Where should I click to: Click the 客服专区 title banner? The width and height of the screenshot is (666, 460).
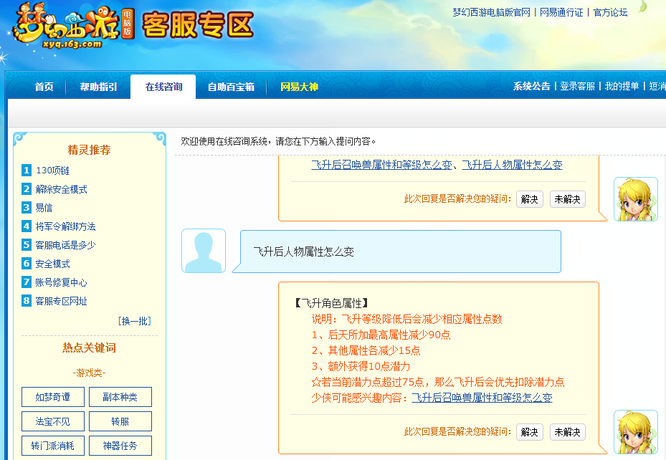click(198, 25)
